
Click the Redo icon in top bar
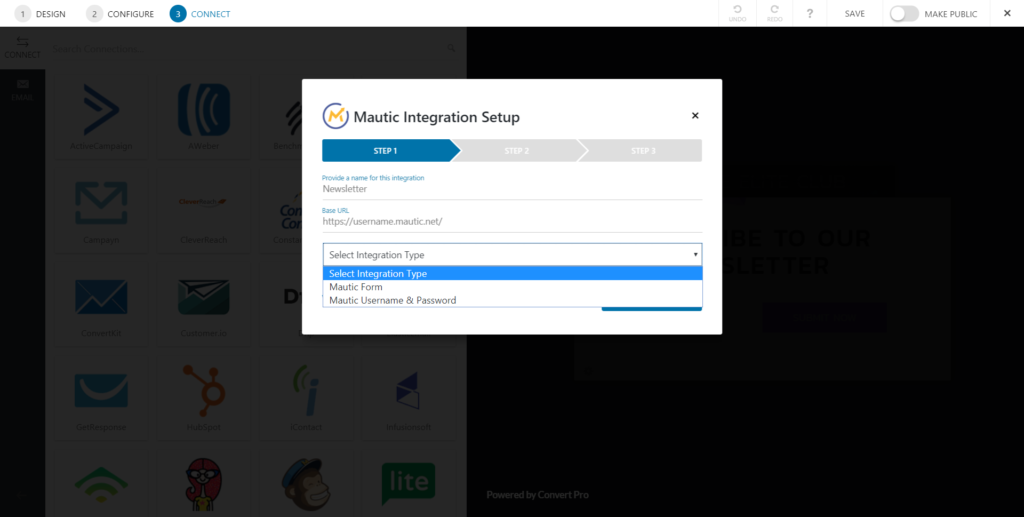[x=775, y=13]
